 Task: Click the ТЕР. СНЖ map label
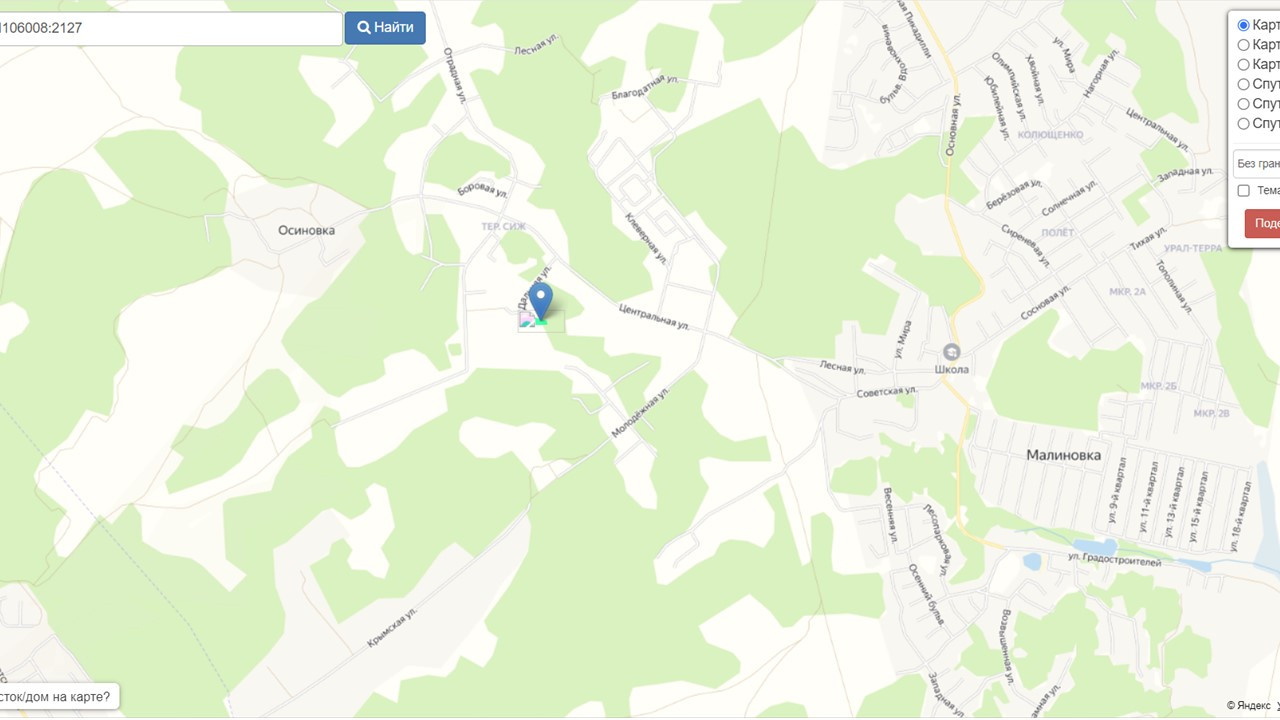pos(504,227)
